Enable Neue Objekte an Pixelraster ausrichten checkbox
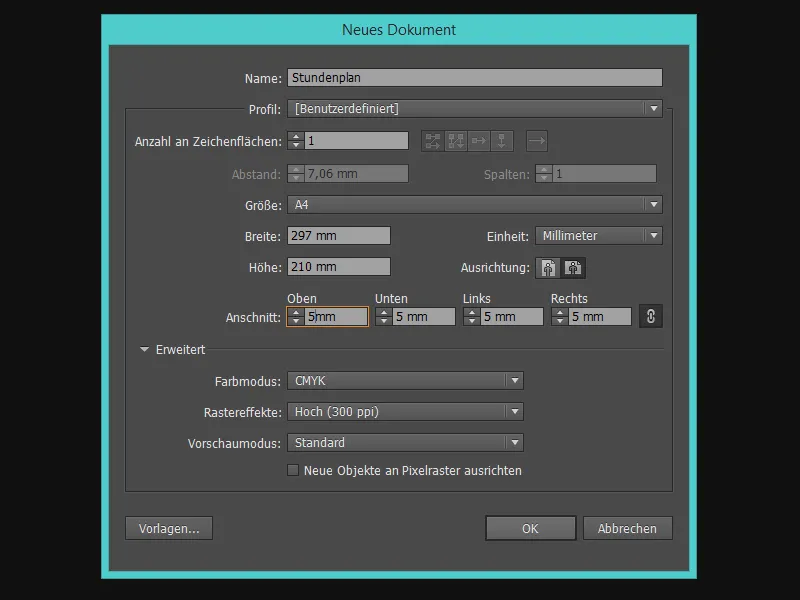The image size is (800, 600). (293, 470)
